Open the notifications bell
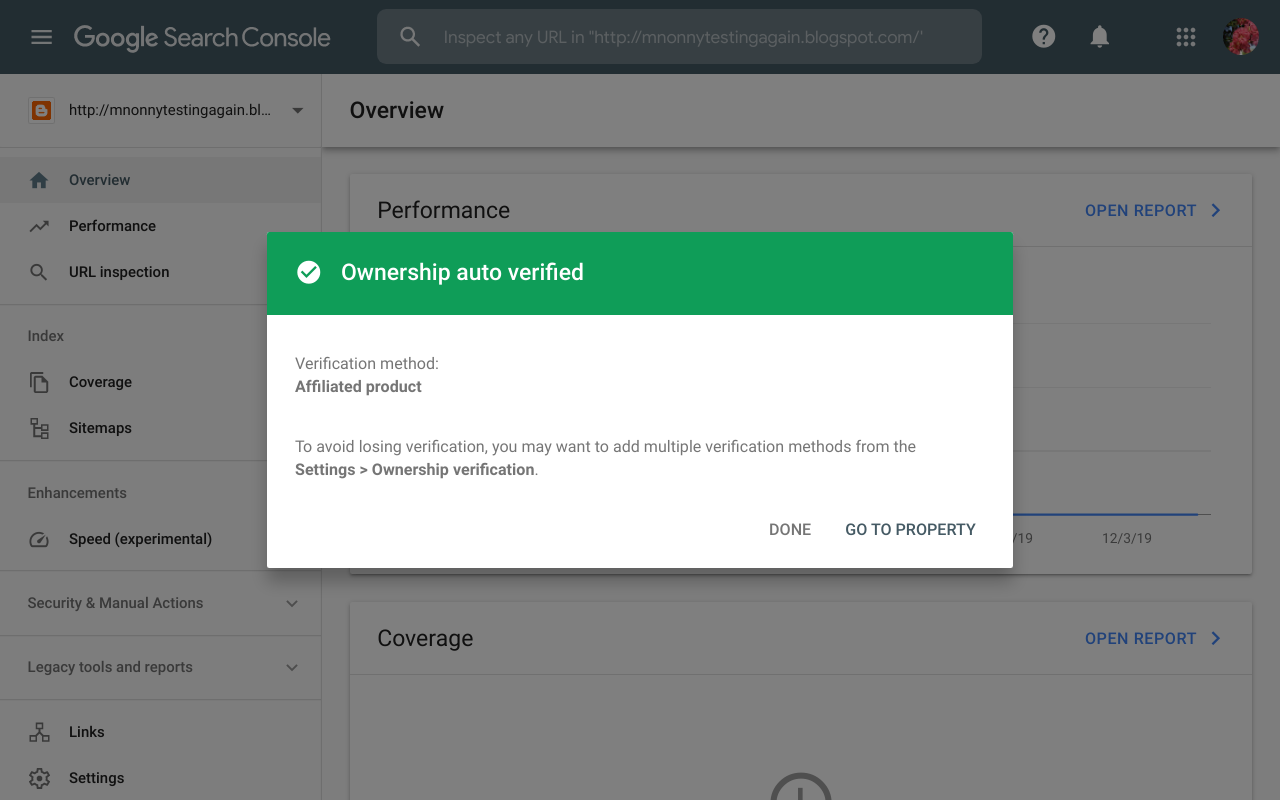The width and height of the screenshot is (1280, 800). (x=1099, y=37)
